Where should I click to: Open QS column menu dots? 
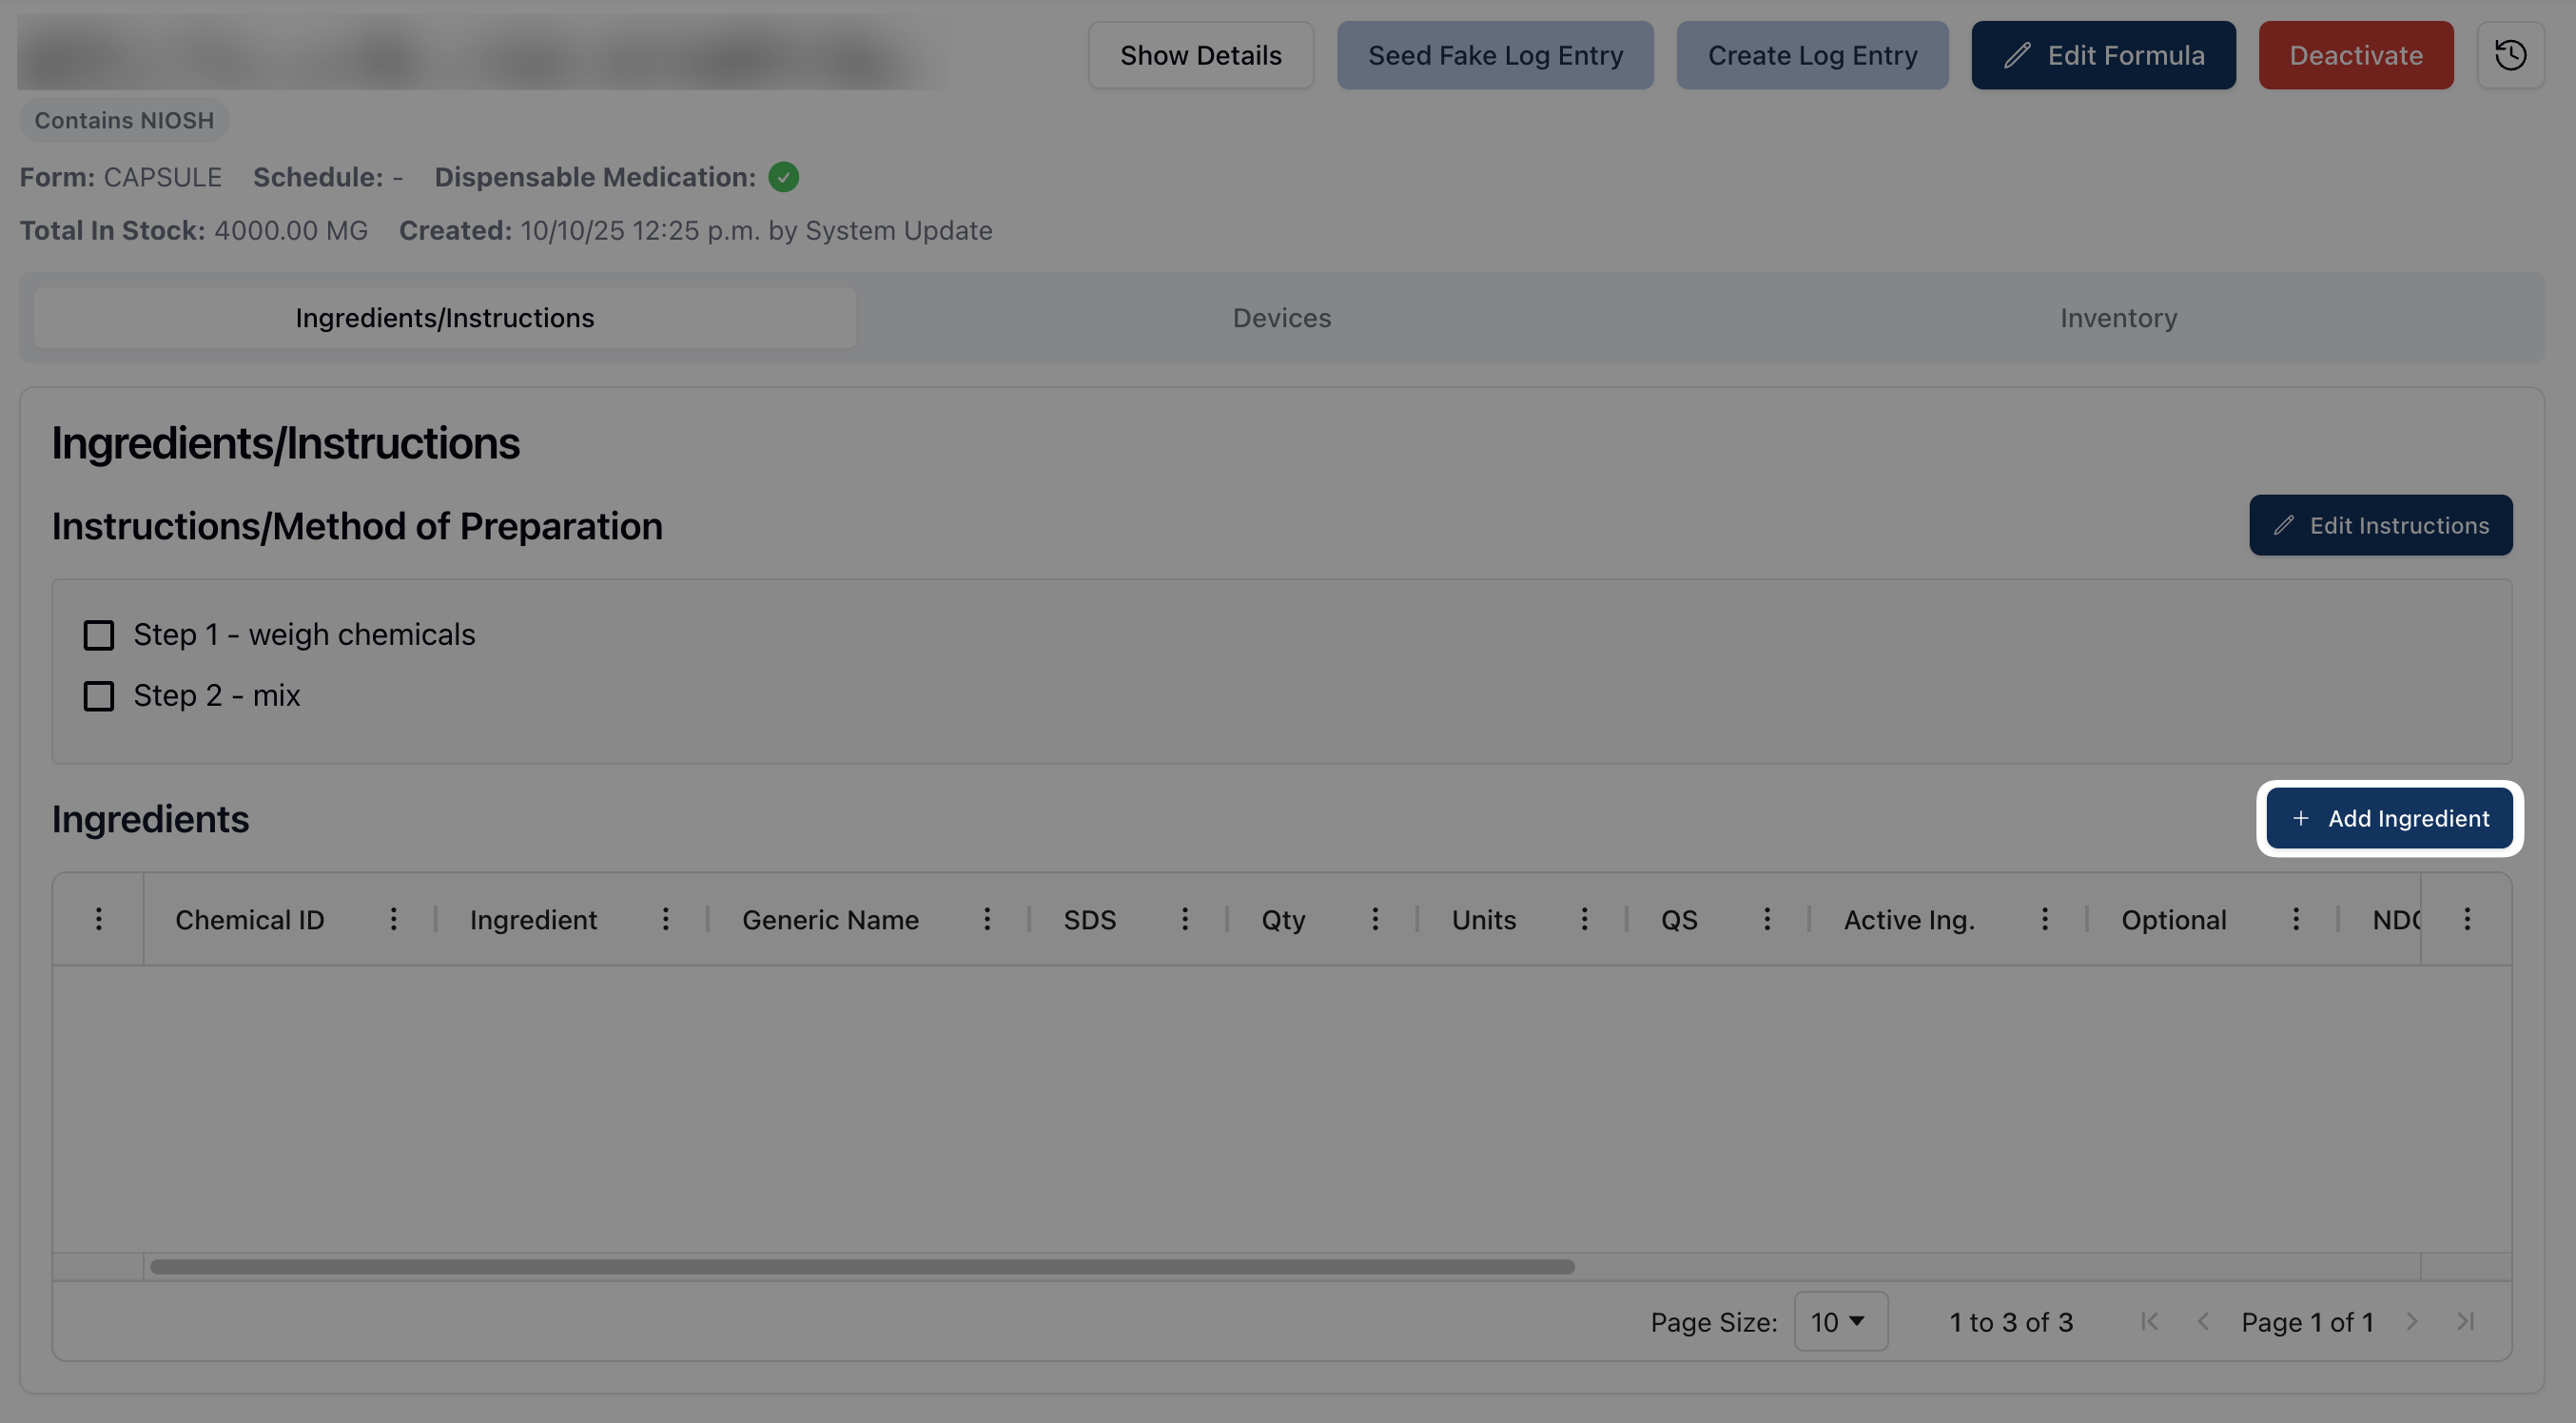pyautogui.click(x=1767, y=919)
